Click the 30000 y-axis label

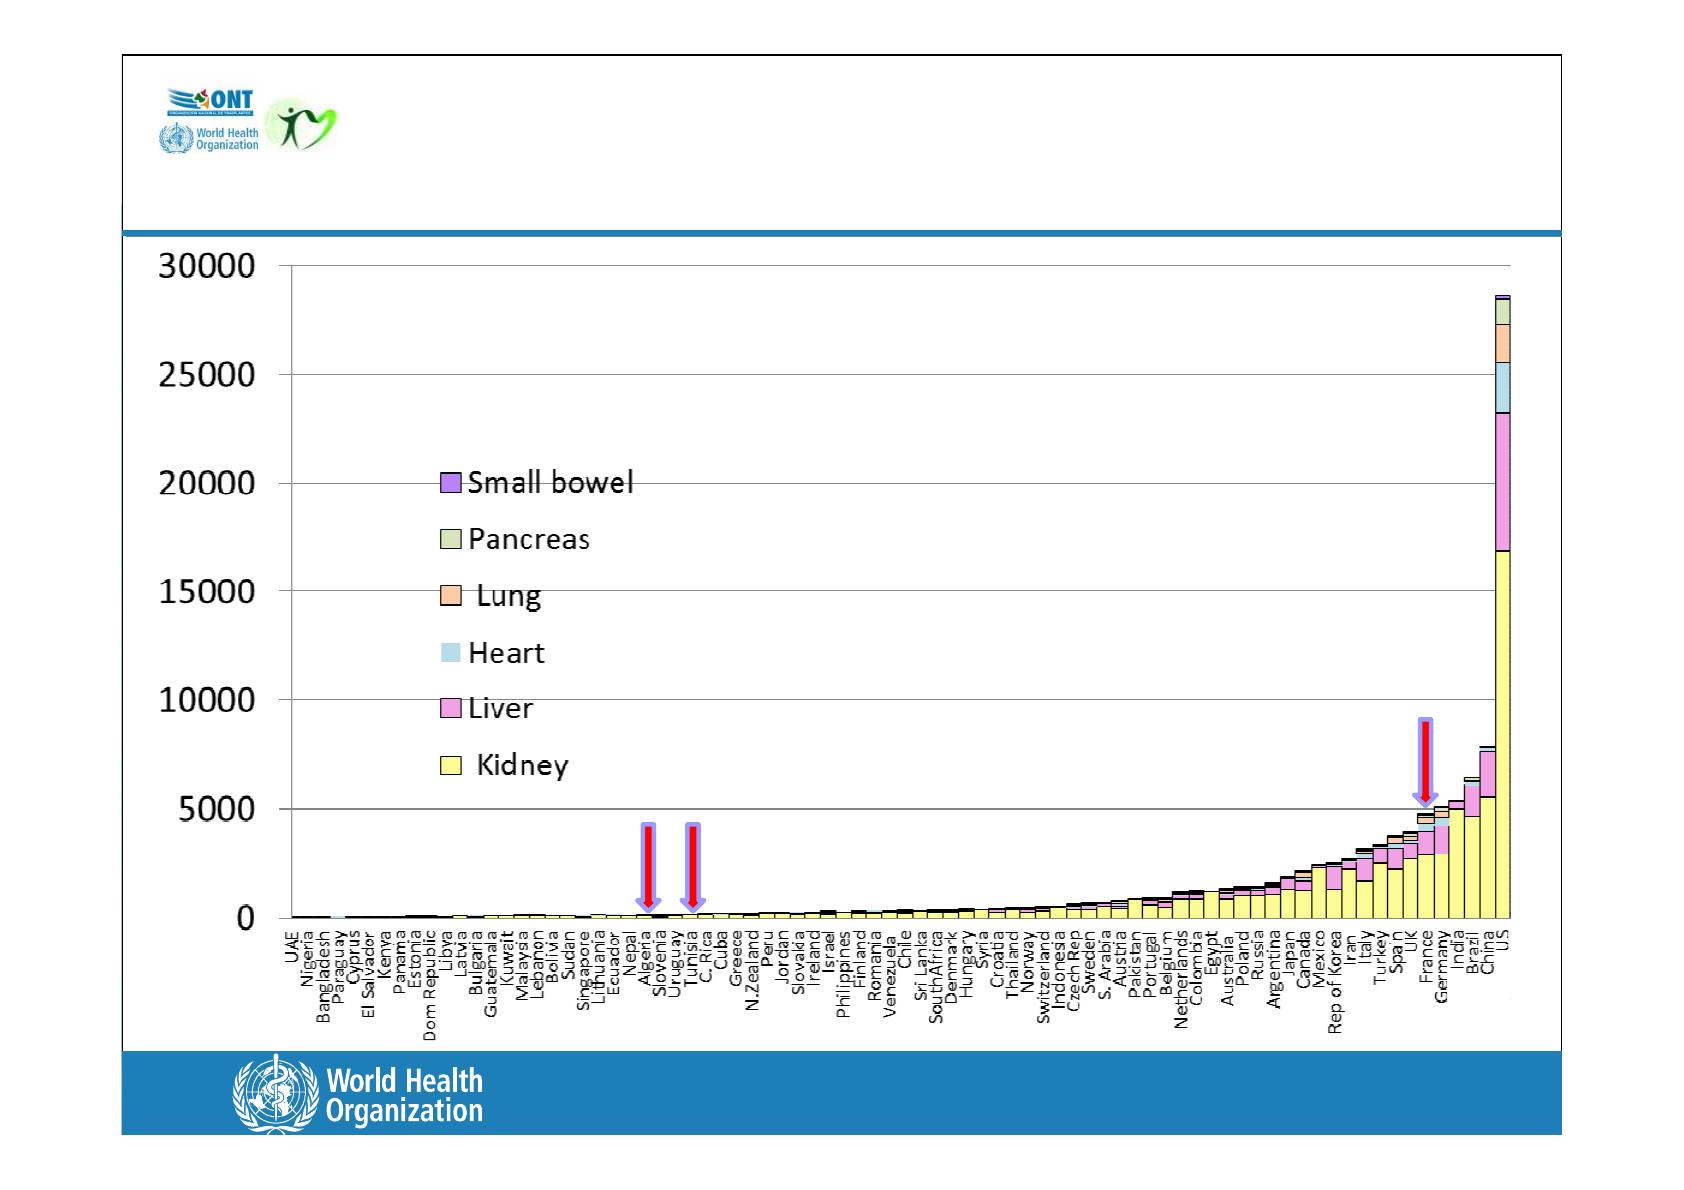(207, 267)
